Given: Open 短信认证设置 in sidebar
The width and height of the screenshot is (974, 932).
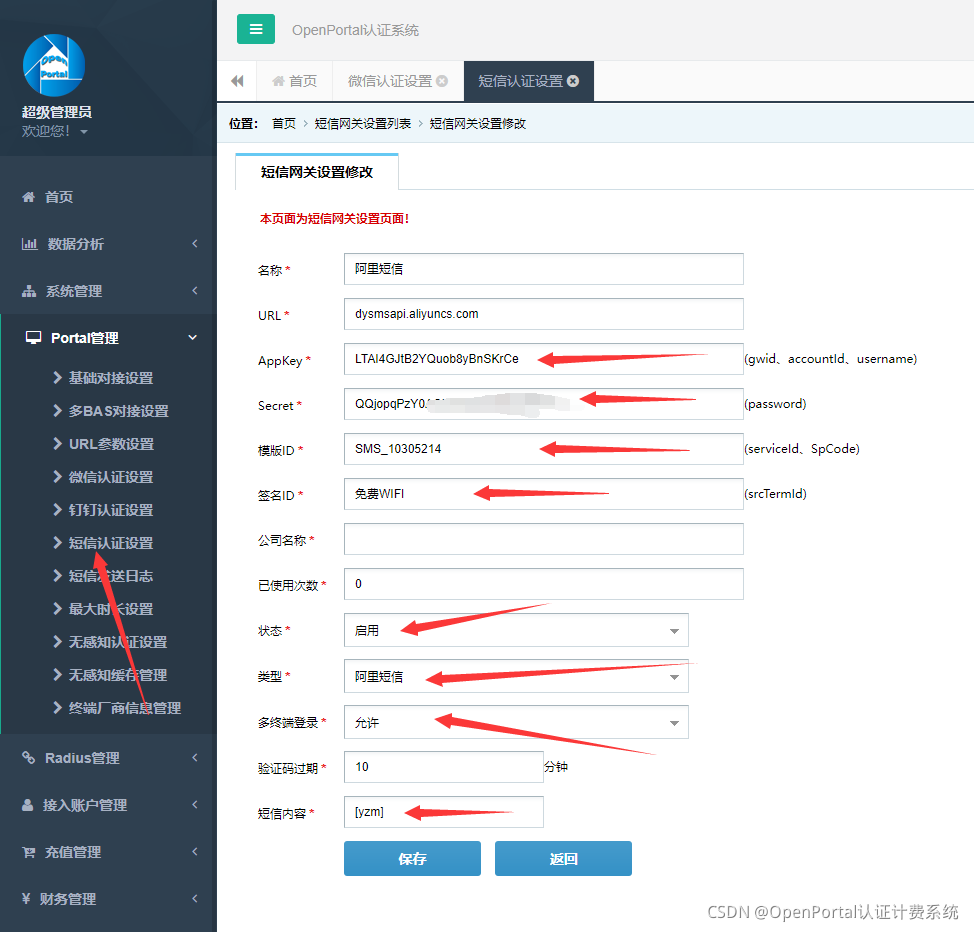Looking at the screenshot, I should [111, 543].
